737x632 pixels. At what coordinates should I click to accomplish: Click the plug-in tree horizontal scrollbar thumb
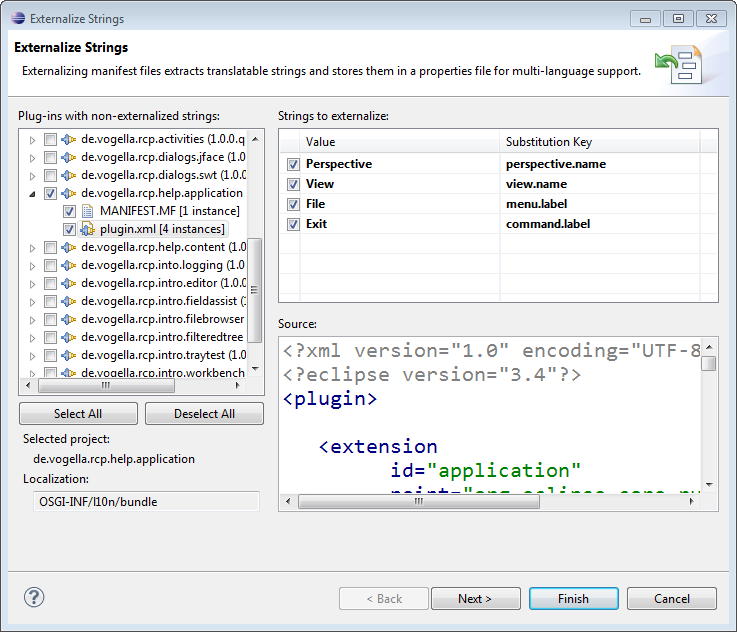tap(106, 386)
